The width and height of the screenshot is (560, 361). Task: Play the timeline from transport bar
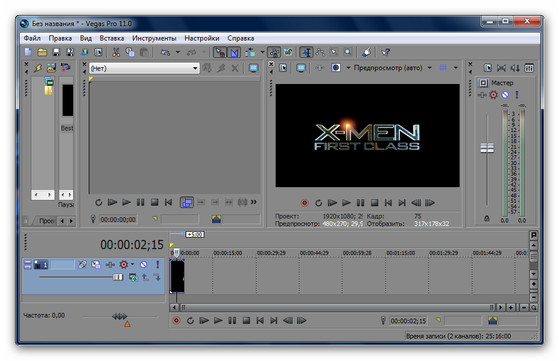coord(218,321)
